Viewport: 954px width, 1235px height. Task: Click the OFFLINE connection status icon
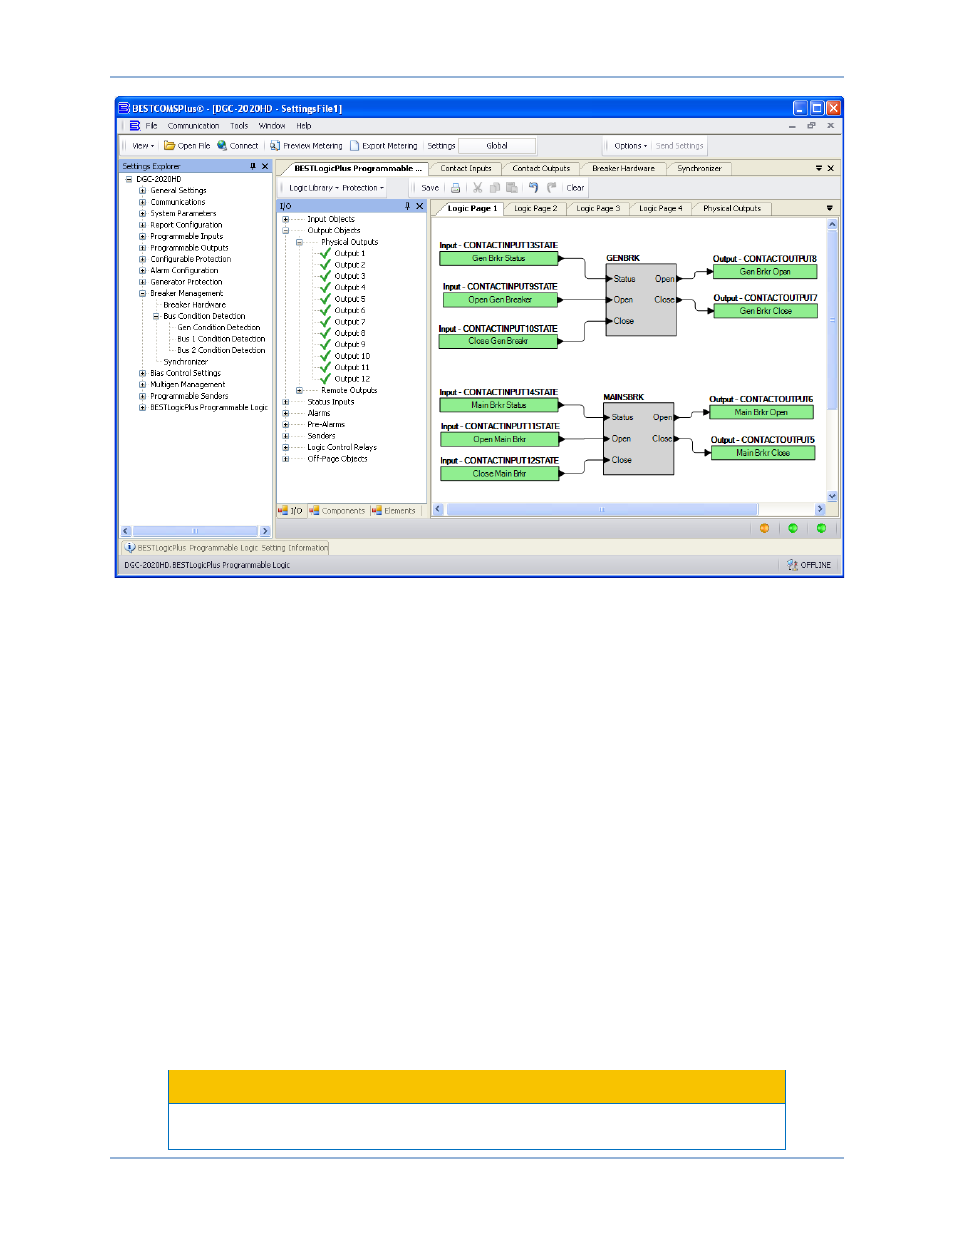pos(792,565)
